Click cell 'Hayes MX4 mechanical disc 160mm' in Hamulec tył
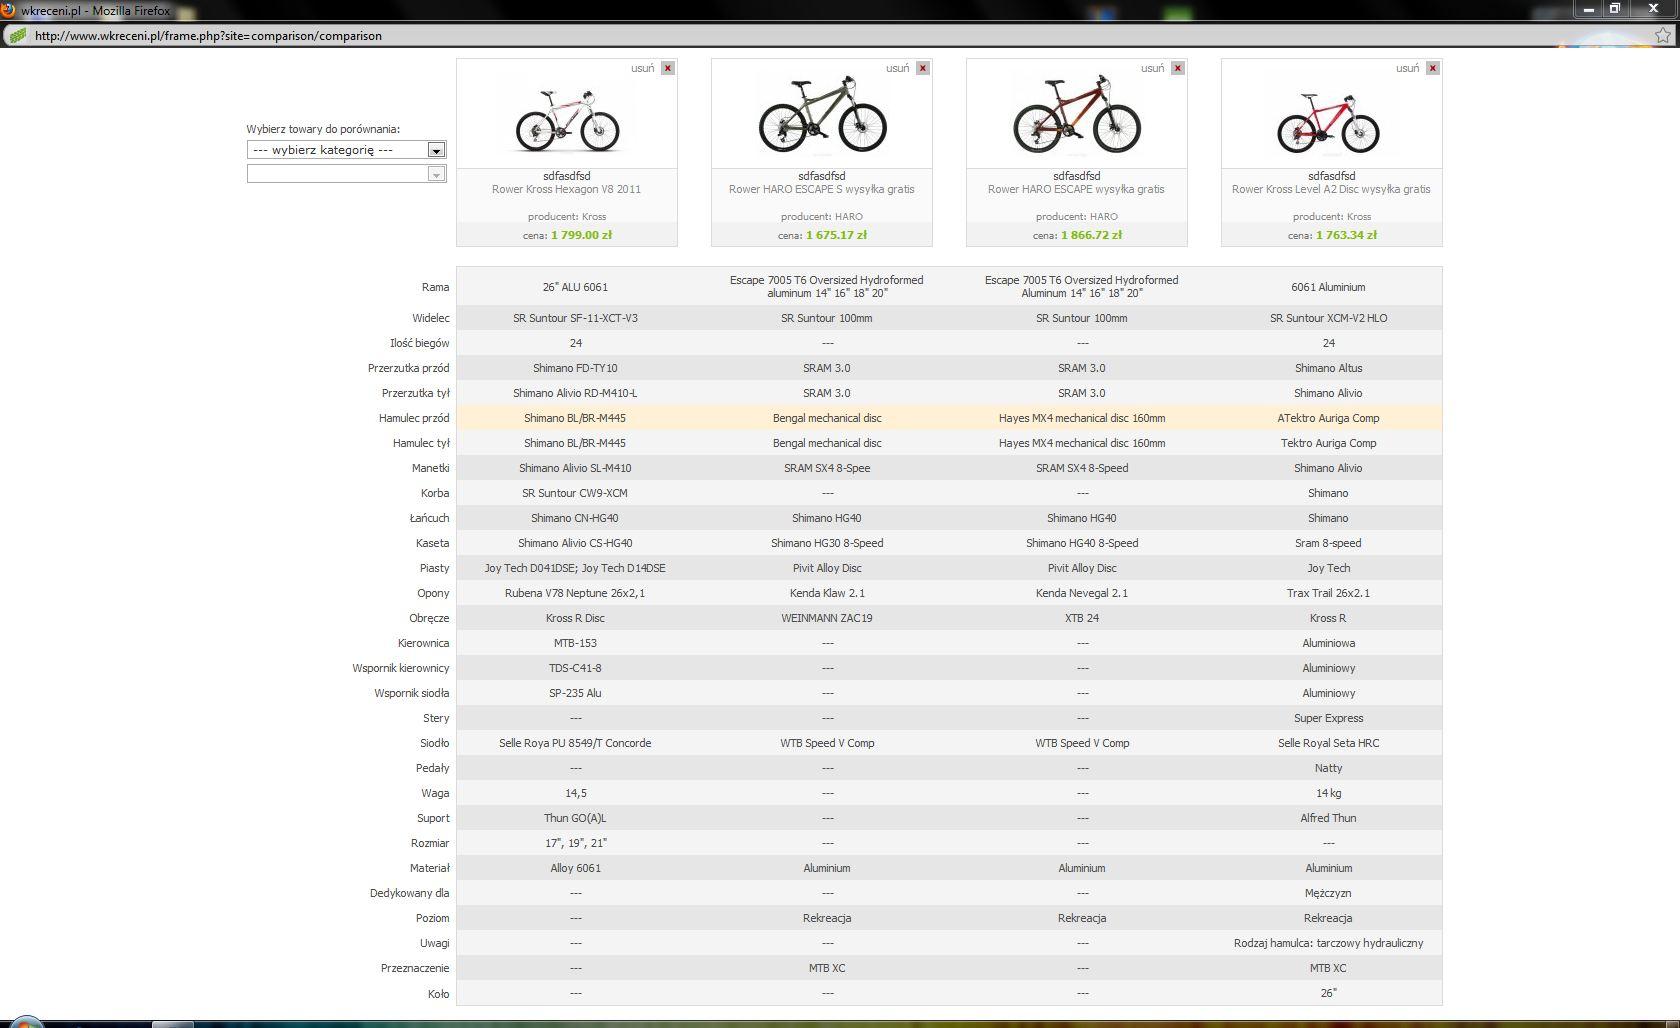 [x=1082, y=443]
